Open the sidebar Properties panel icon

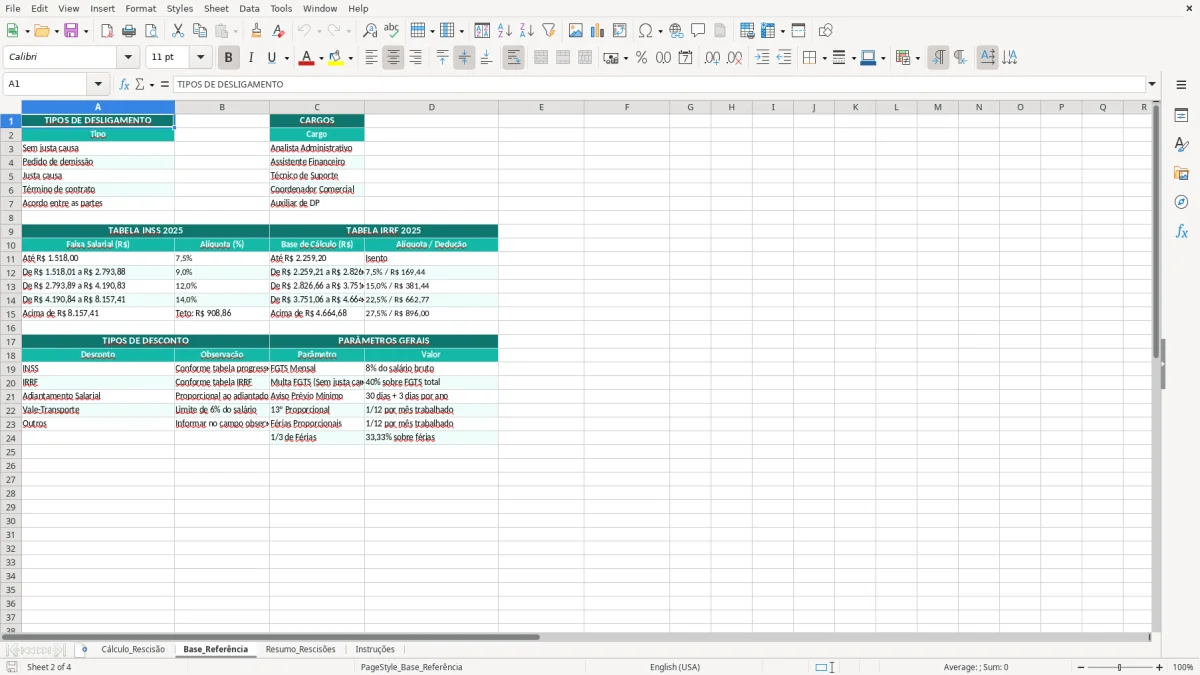click(1181, 116)
